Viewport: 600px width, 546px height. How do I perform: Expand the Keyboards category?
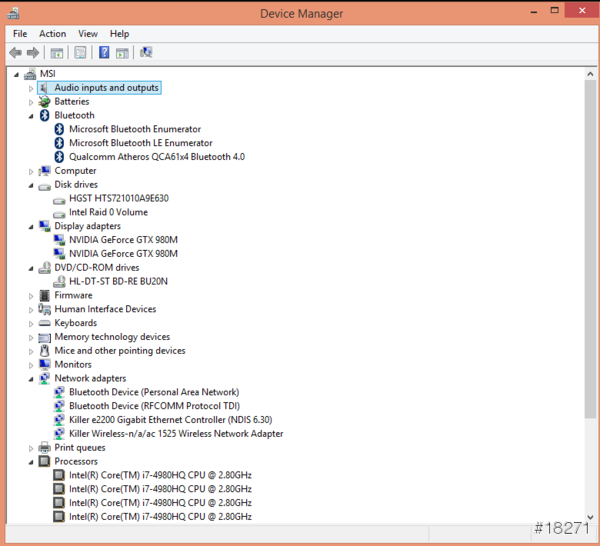31,323
